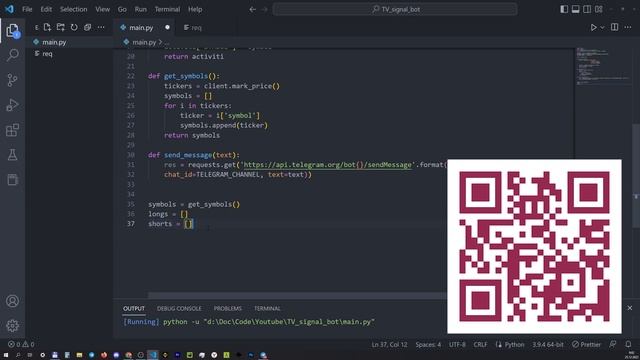Split the editor to the right
640x360 pixels.
pyautogui.click(x=614, y=27)
